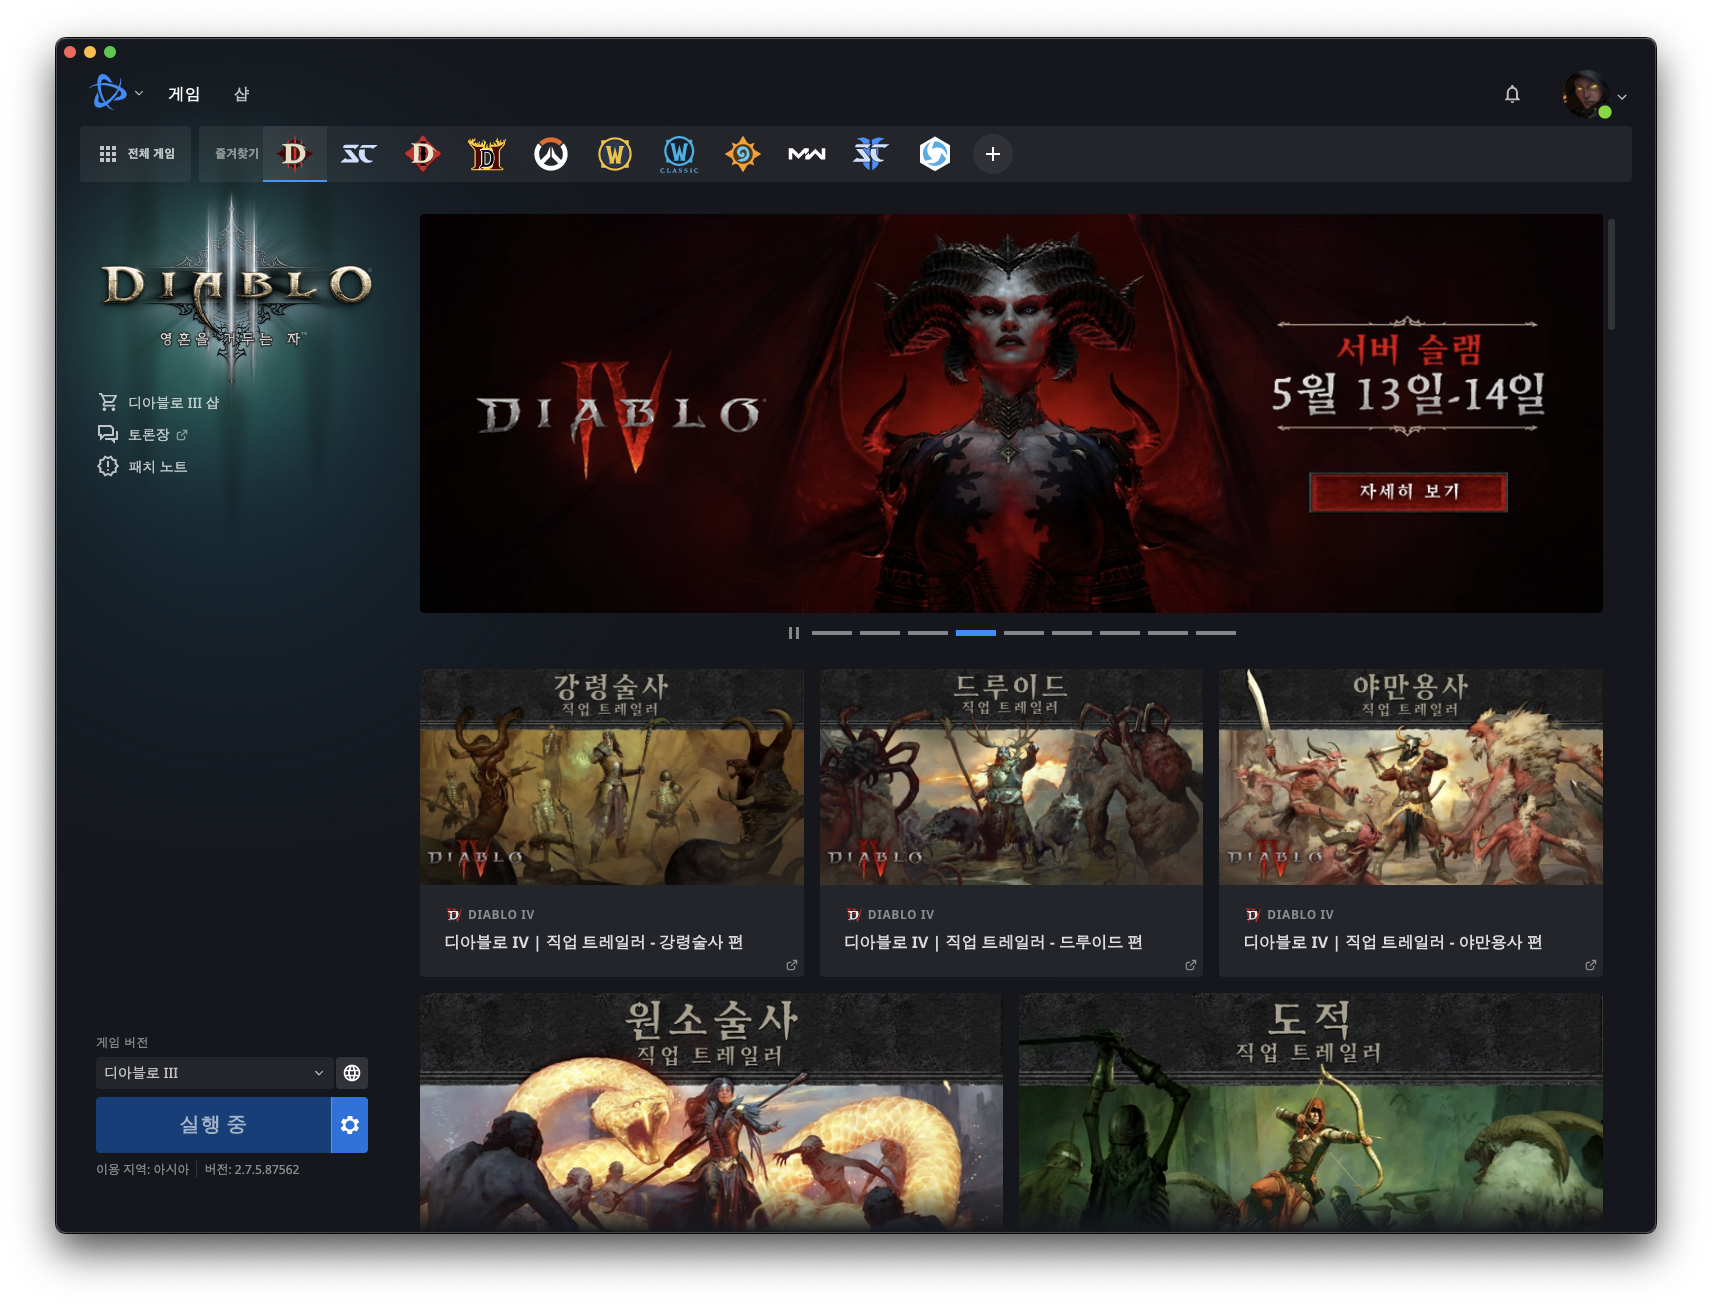Image resolution: width=1712 pixels, height=1307 pixels.
Task: Click the Diablo III logo
Action: click(x=236, y=290)
